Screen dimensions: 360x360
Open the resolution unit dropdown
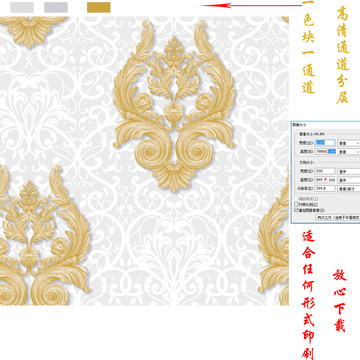point(349,188)
